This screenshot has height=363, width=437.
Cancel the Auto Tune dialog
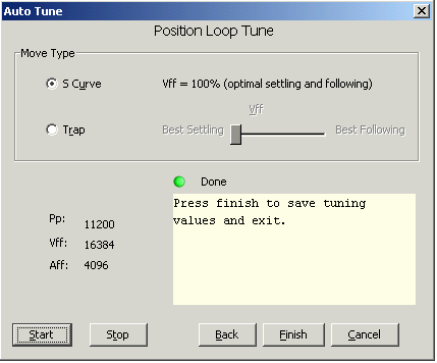tap(365, 334)
